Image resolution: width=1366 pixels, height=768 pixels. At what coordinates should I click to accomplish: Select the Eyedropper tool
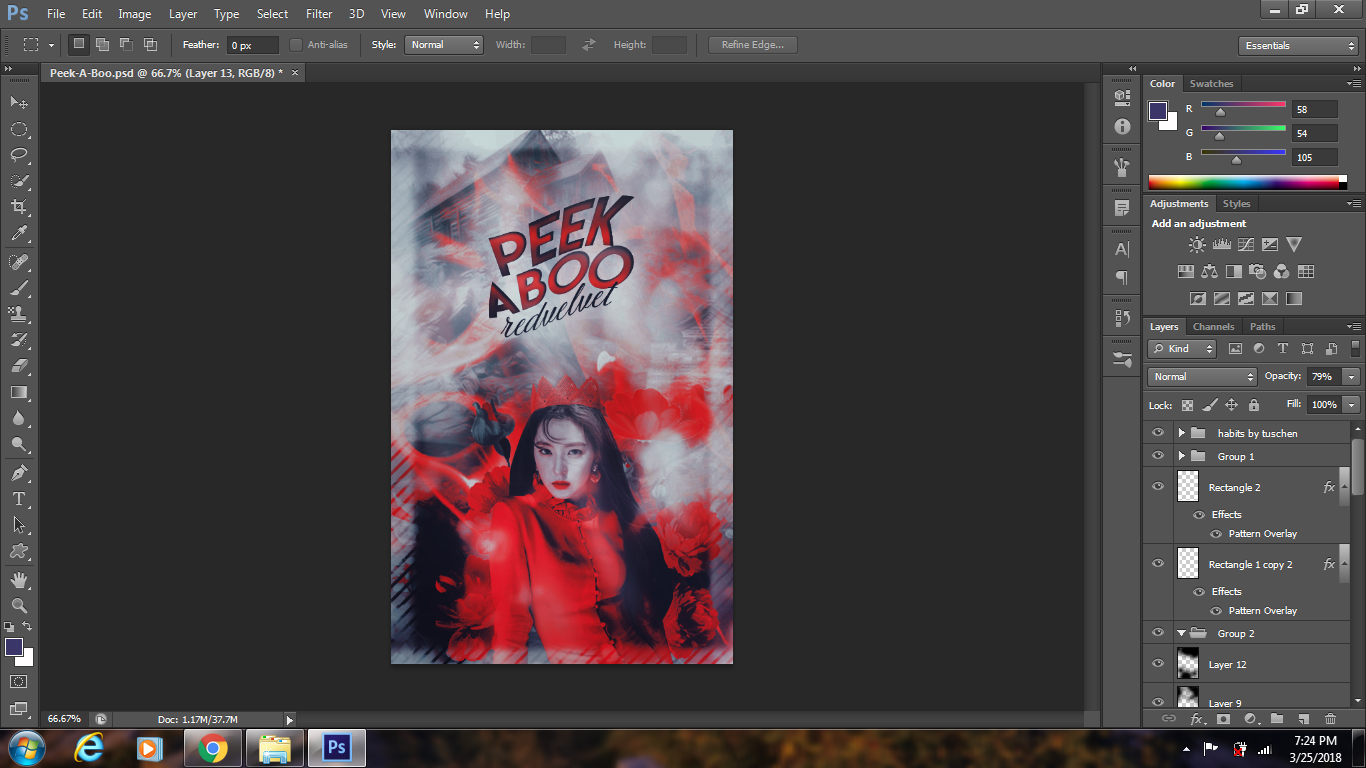tap(18, 234)
